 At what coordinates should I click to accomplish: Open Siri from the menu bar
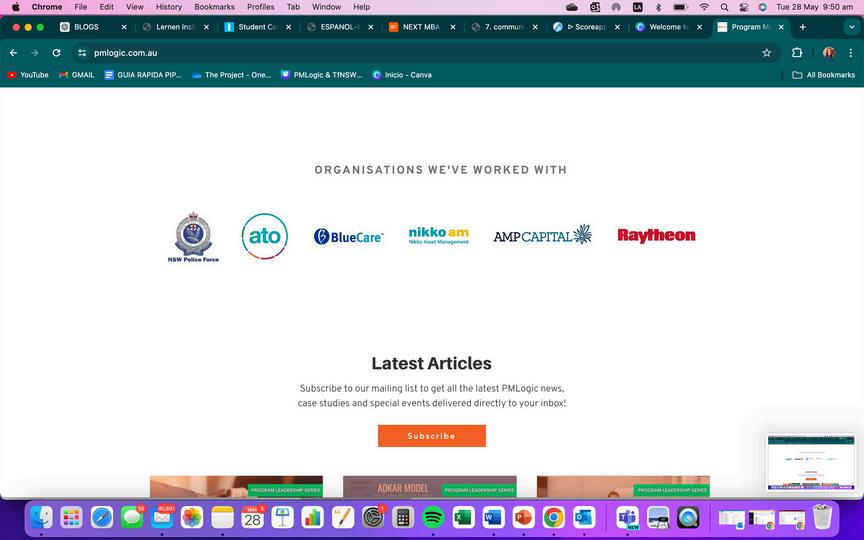click(x=763, y=7)
